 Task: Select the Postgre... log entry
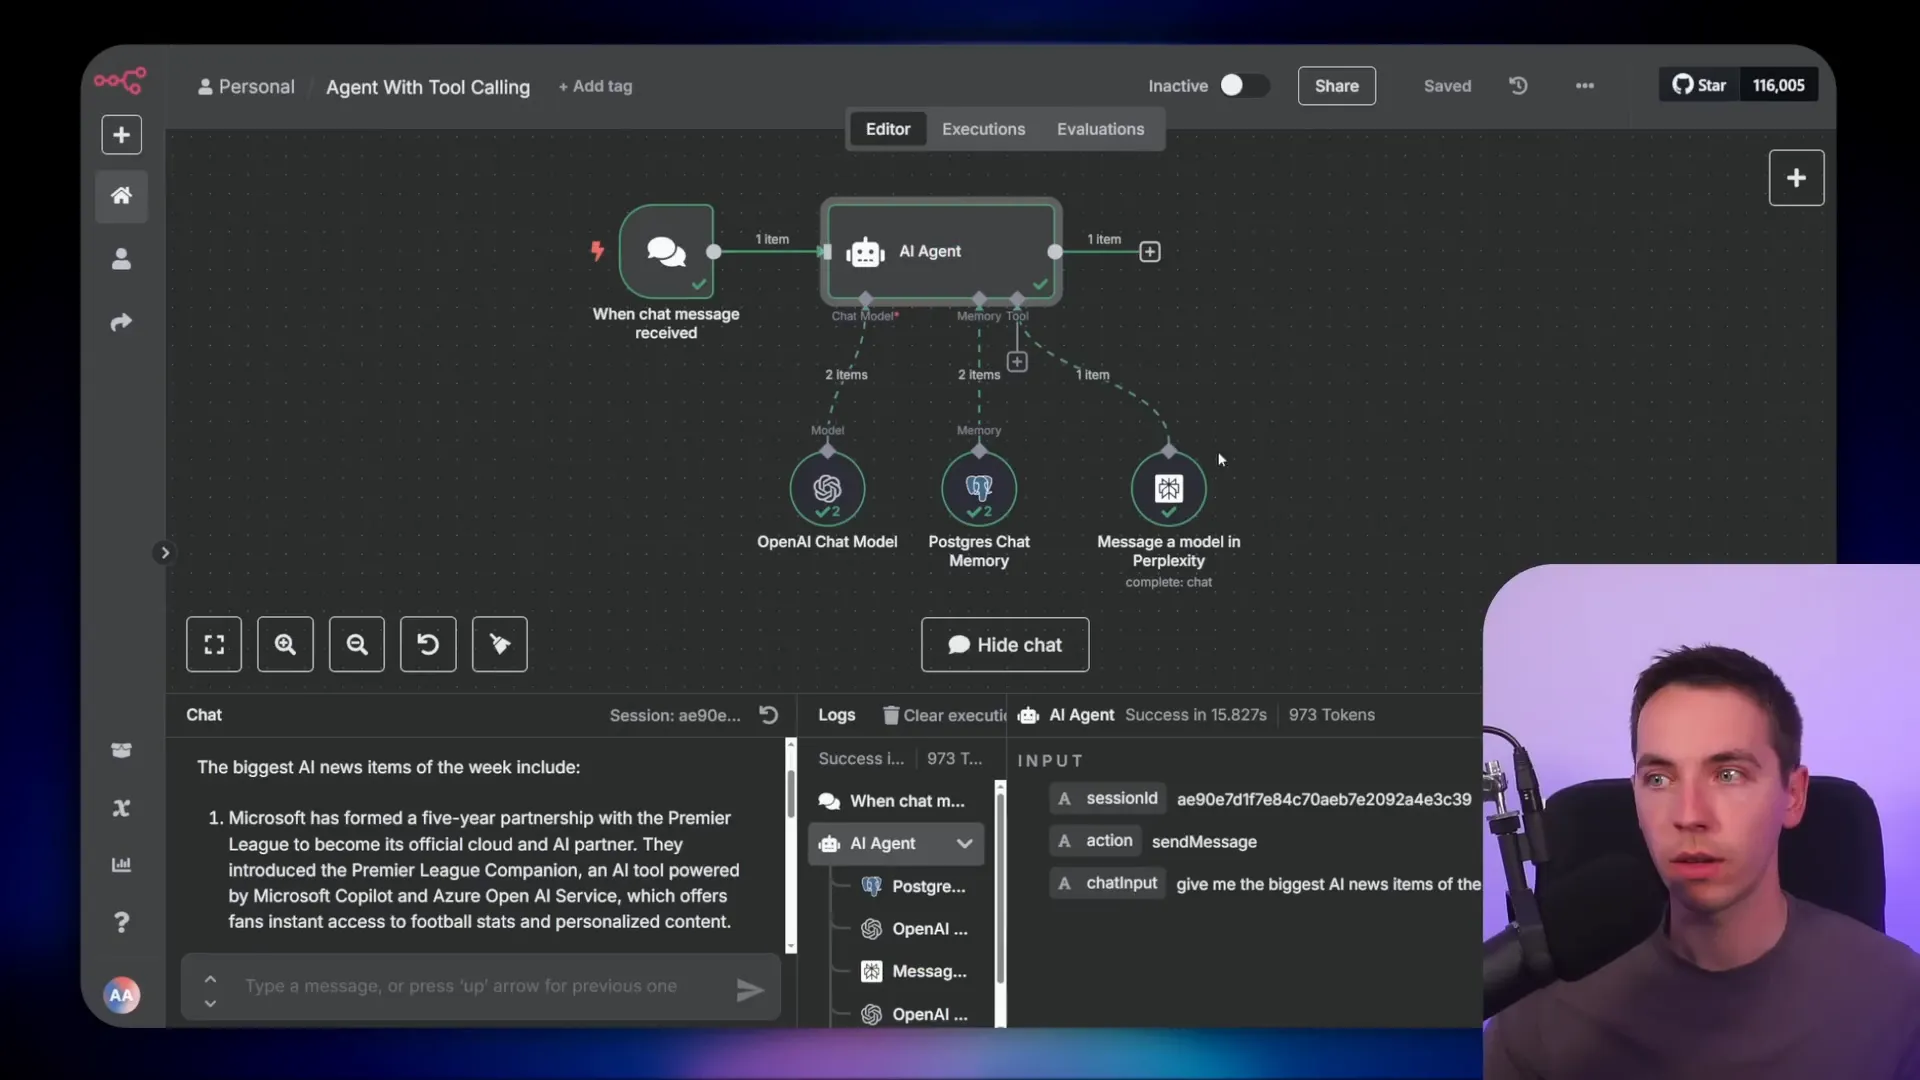914,886
